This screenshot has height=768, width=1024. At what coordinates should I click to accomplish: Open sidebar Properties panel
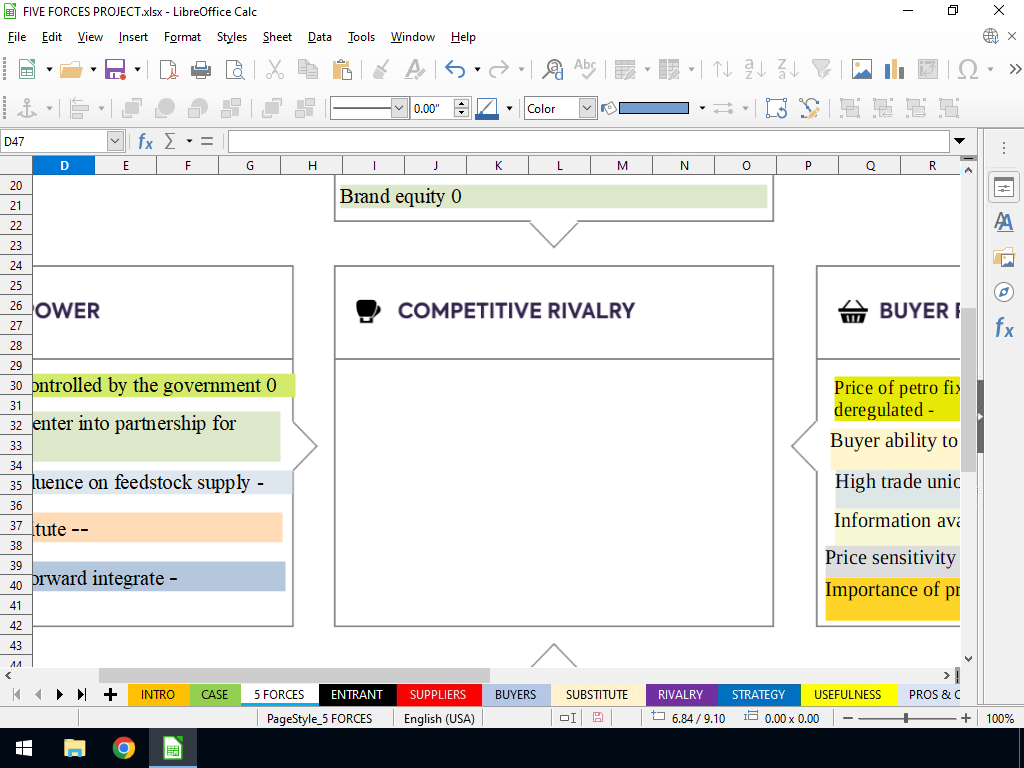pos(1004,188)
